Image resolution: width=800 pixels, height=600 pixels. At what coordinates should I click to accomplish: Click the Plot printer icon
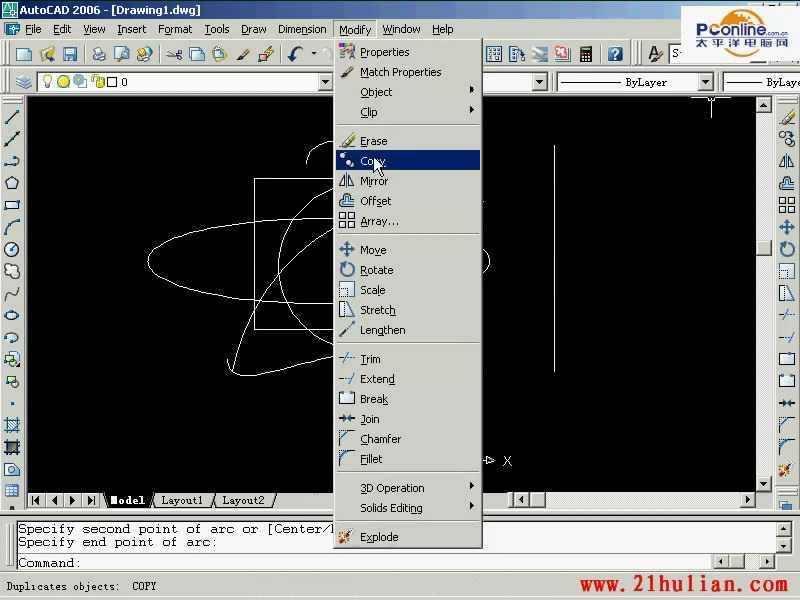[99, 54]
